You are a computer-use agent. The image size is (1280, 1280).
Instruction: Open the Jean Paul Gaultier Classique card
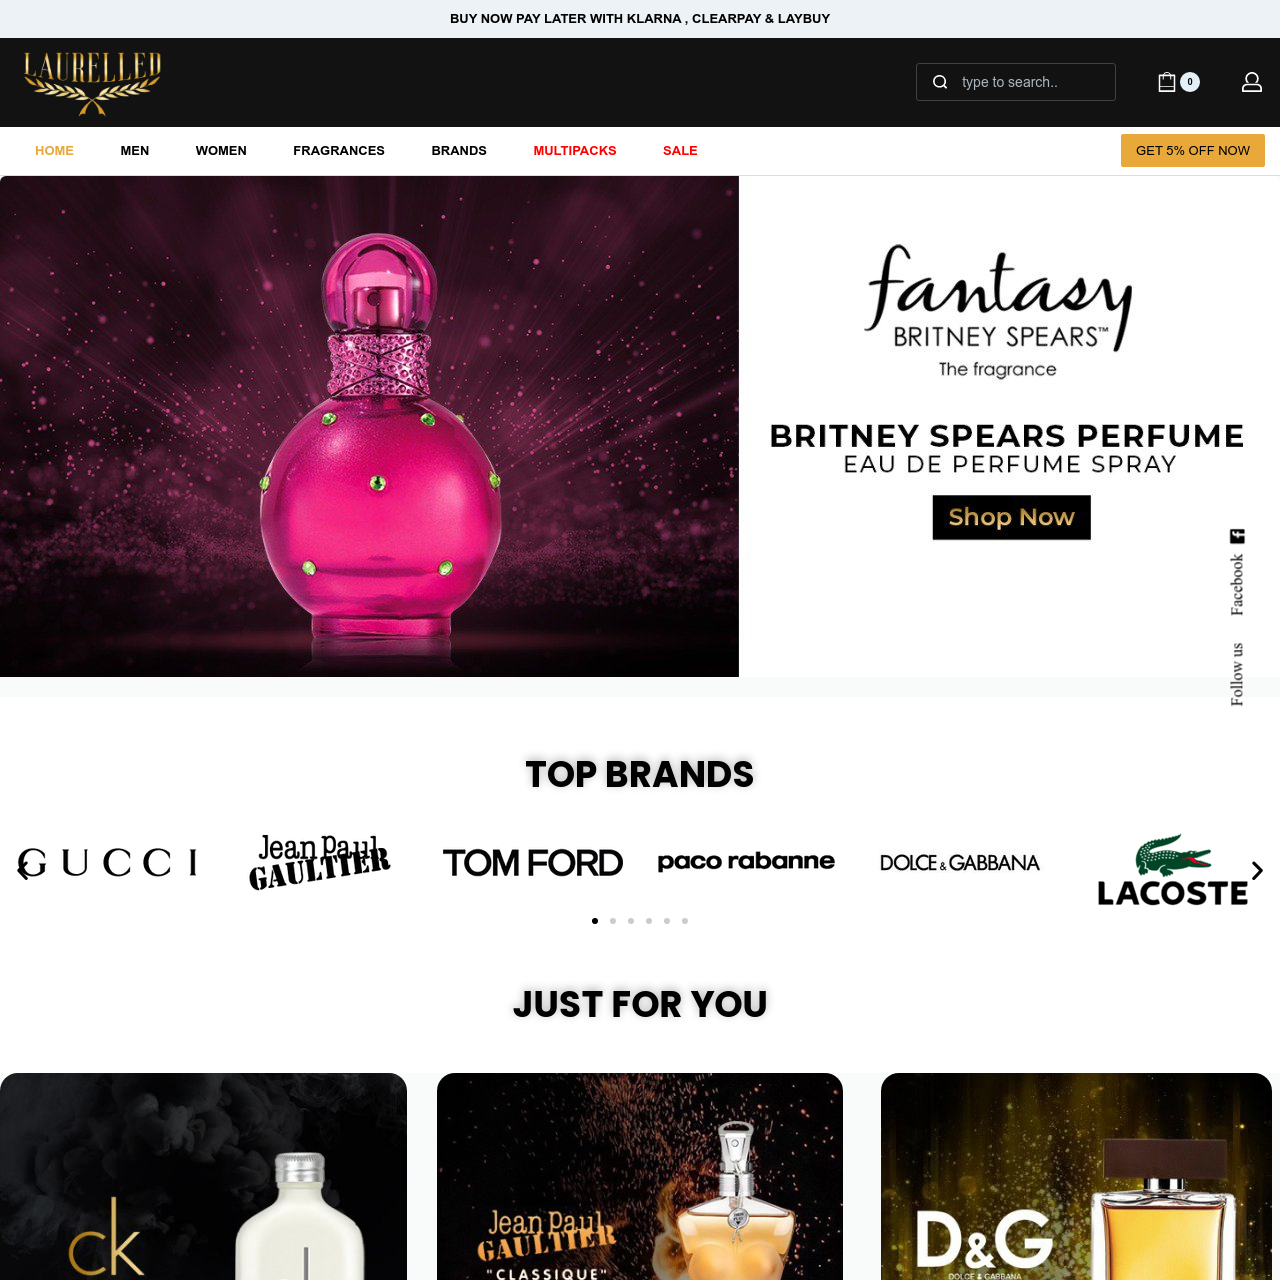click(x=640, y=1176)
